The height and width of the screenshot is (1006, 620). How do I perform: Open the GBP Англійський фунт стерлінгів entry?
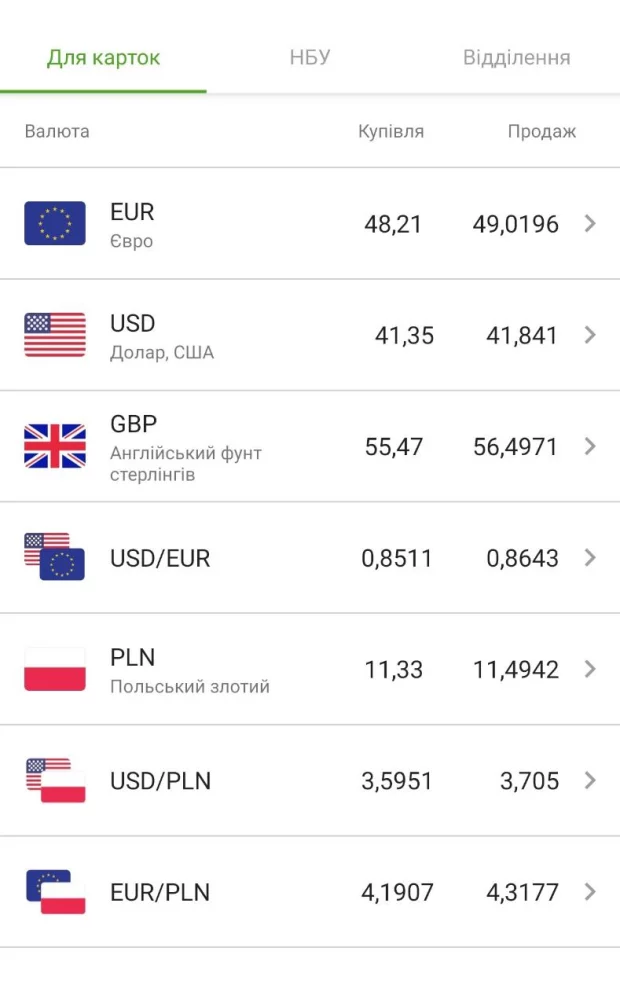pyautogui.click(x=185, y=447)
